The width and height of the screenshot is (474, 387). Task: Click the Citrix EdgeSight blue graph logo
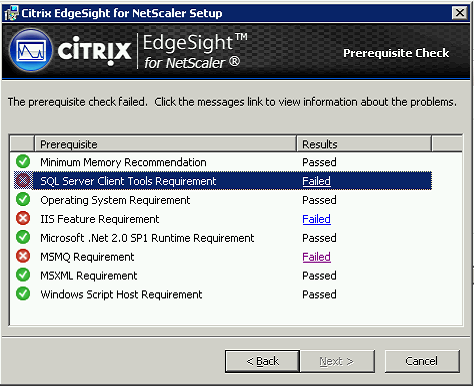pos(31,50)
